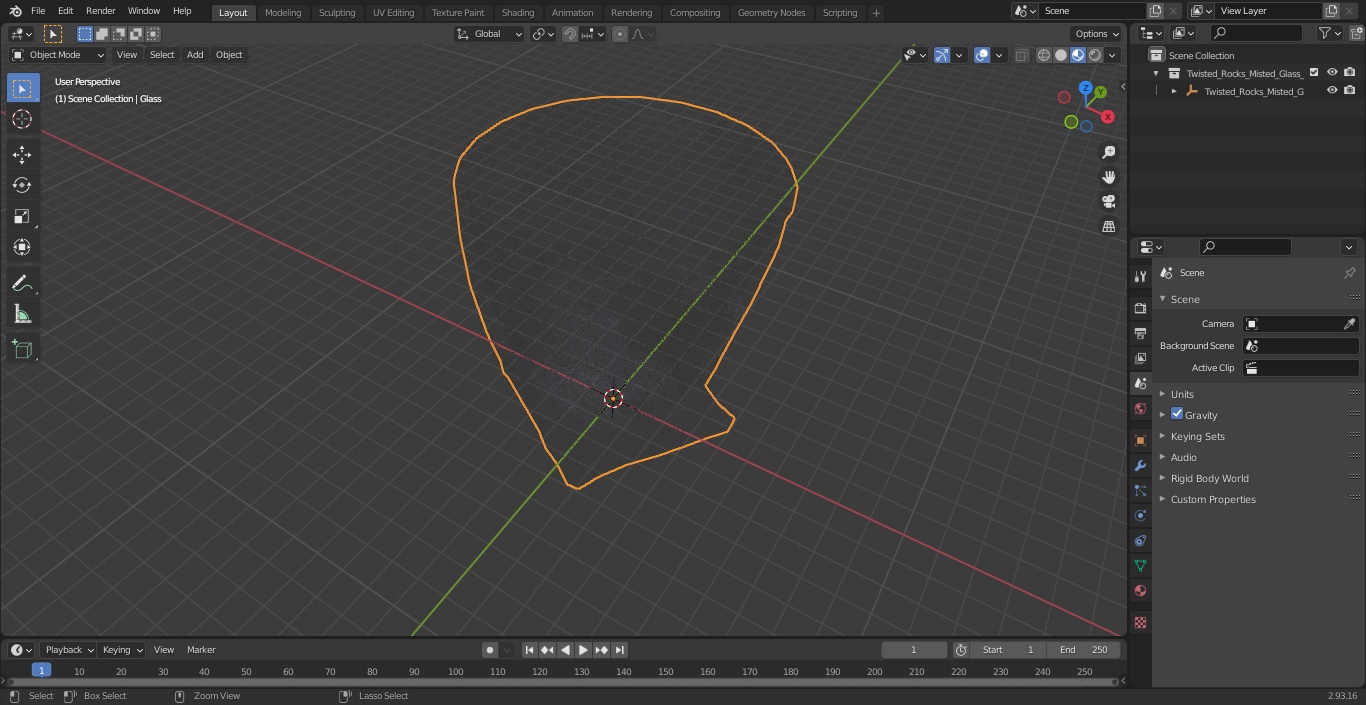Jump to the timeline start frame
1366x705 pixels.
coord(529,650)
